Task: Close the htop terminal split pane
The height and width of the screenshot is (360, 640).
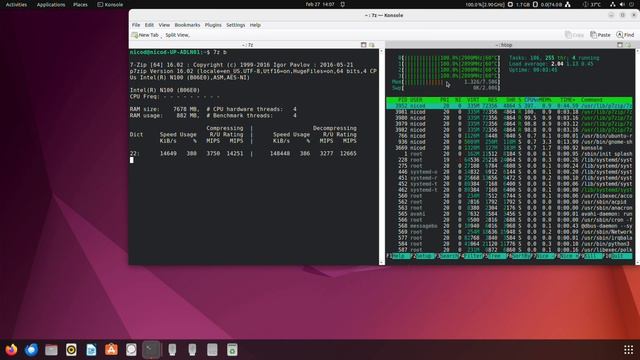Action: (628, 45)
